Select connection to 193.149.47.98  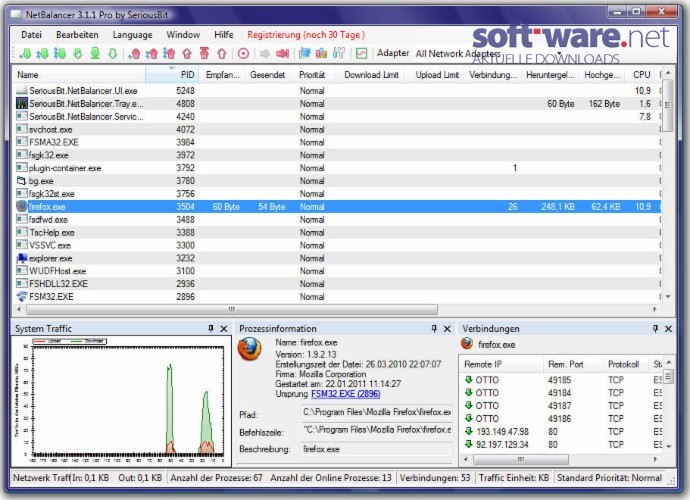pos(562,432)
